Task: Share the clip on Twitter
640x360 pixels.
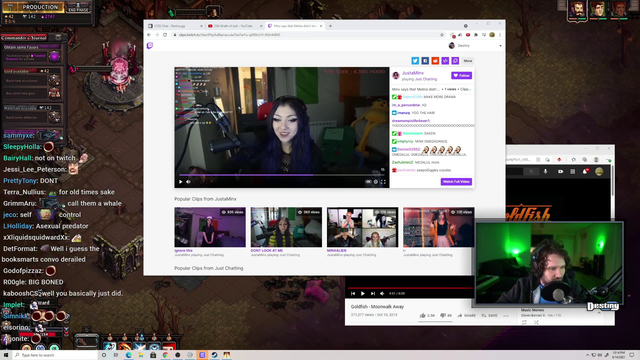Action: point(415,61)
